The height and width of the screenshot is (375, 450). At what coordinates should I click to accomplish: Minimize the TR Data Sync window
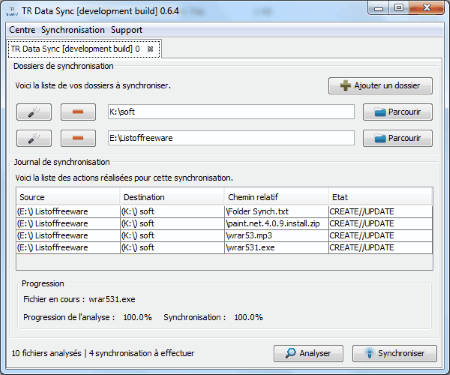(x=378, y=8)
